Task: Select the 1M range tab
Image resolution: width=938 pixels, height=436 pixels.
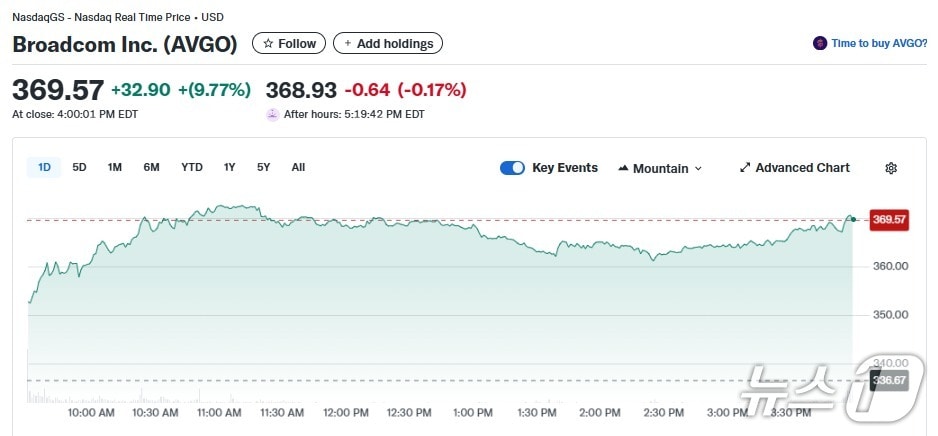Action: [115, 167]
